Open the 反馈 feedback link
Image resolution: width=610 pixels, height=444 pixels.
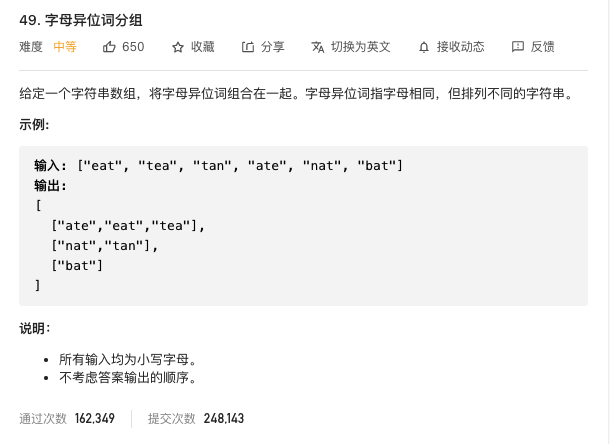pos(542,47)
